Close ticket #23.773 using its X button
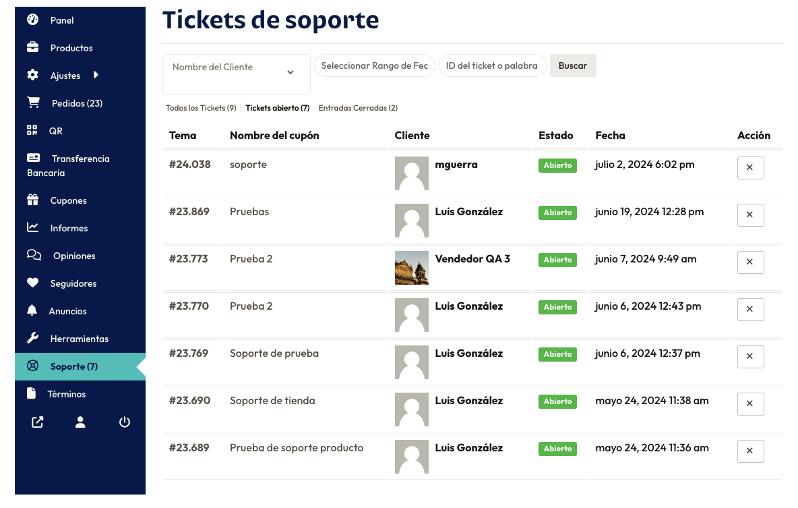The width and height of the screenshot is (798, 508). (750, 262)
